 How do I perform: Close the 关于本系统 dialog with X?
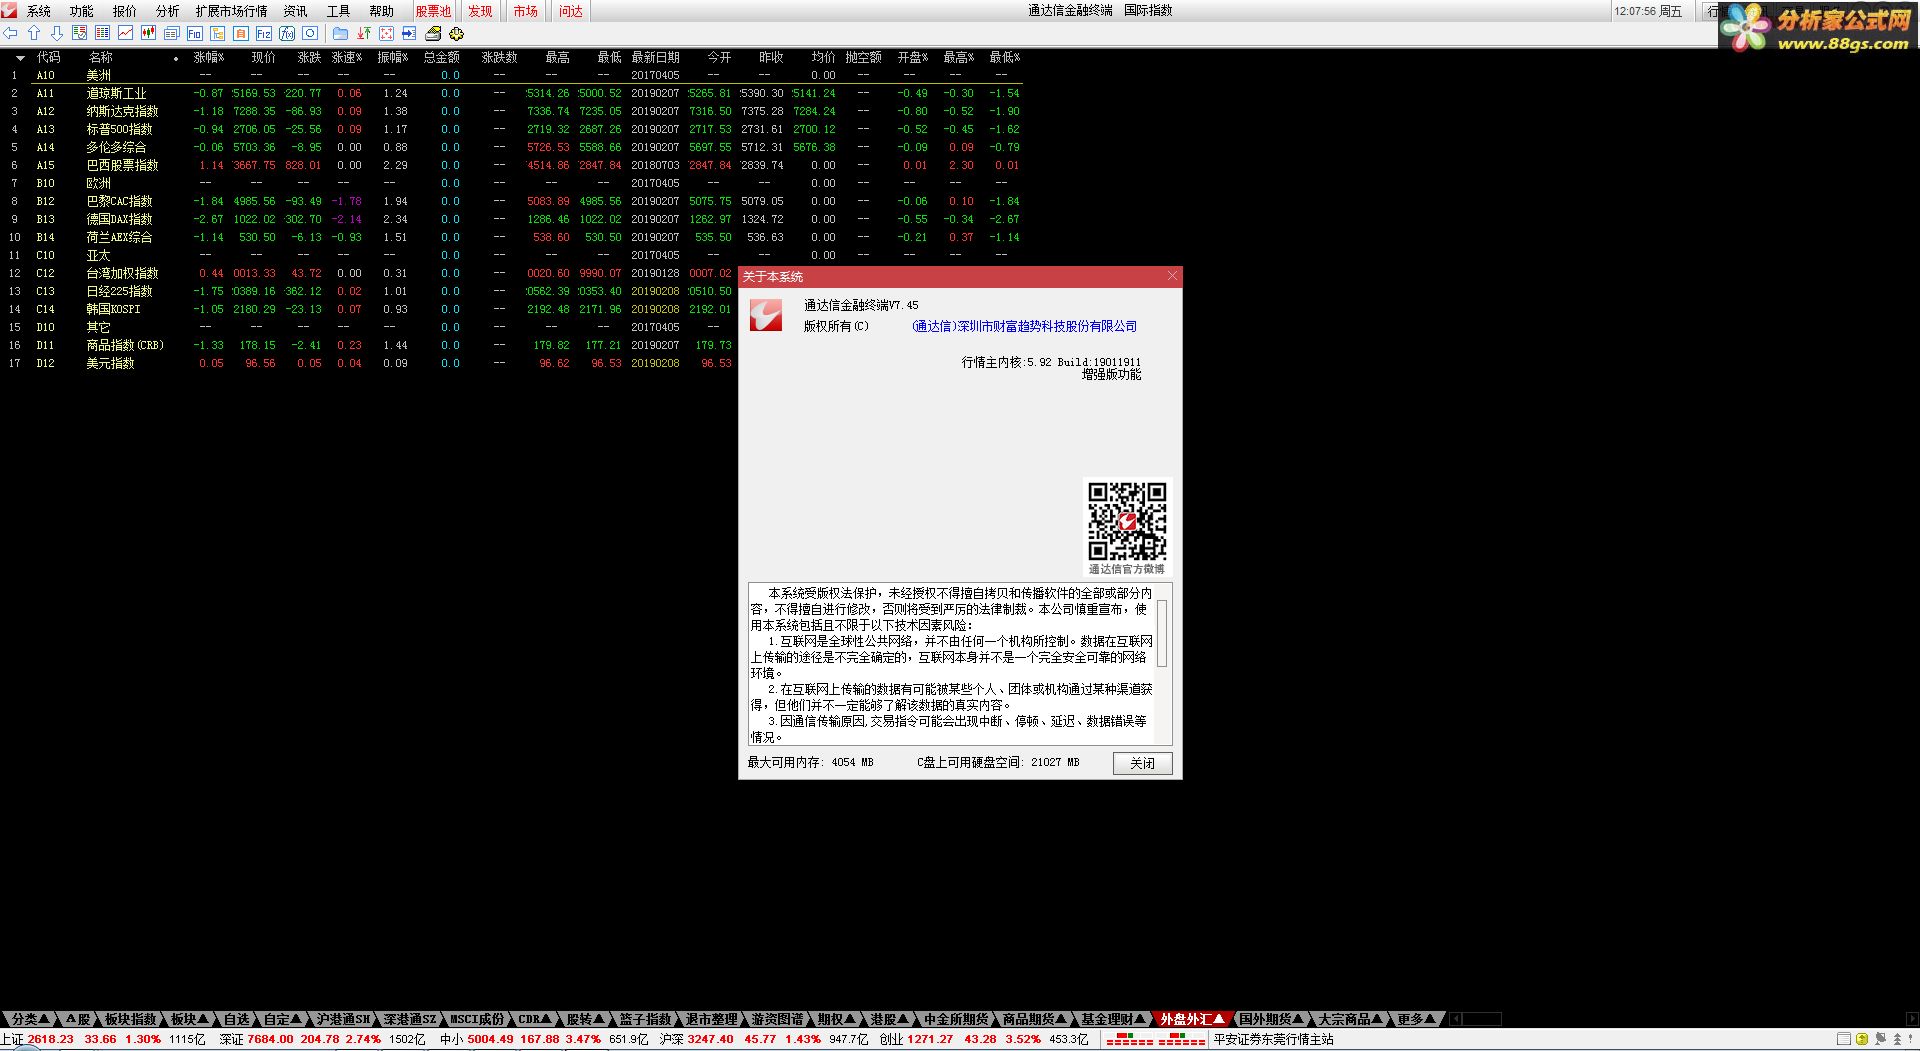click(x=1172, y=276)
